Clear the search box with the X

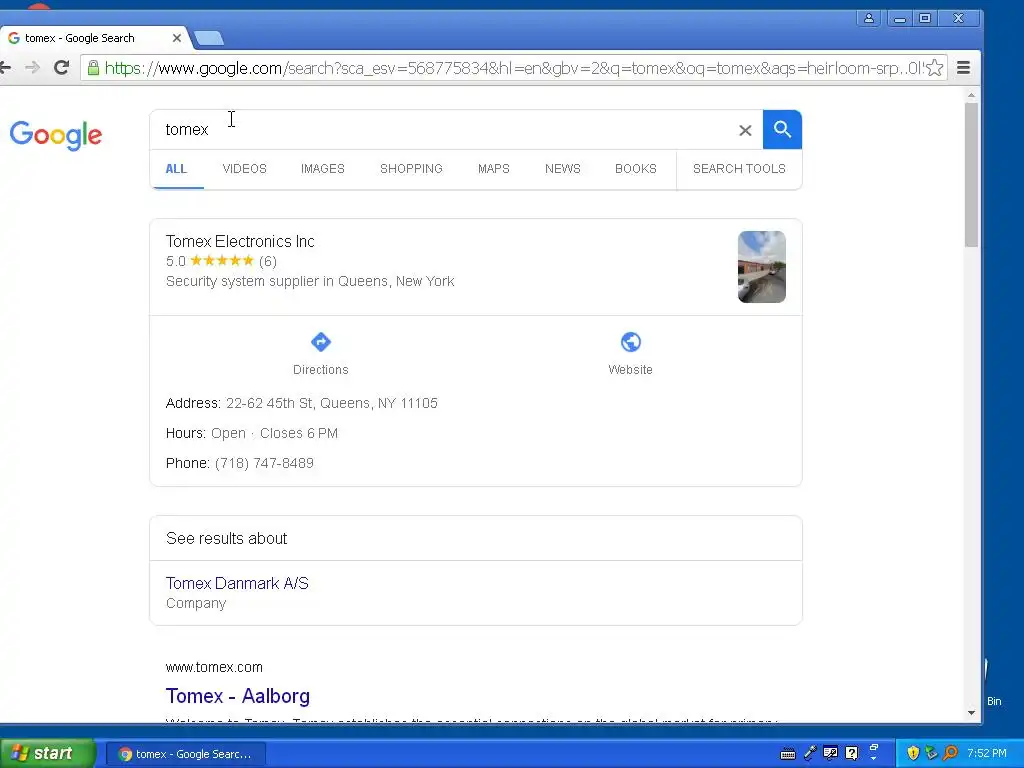click(x=745, y=130)
